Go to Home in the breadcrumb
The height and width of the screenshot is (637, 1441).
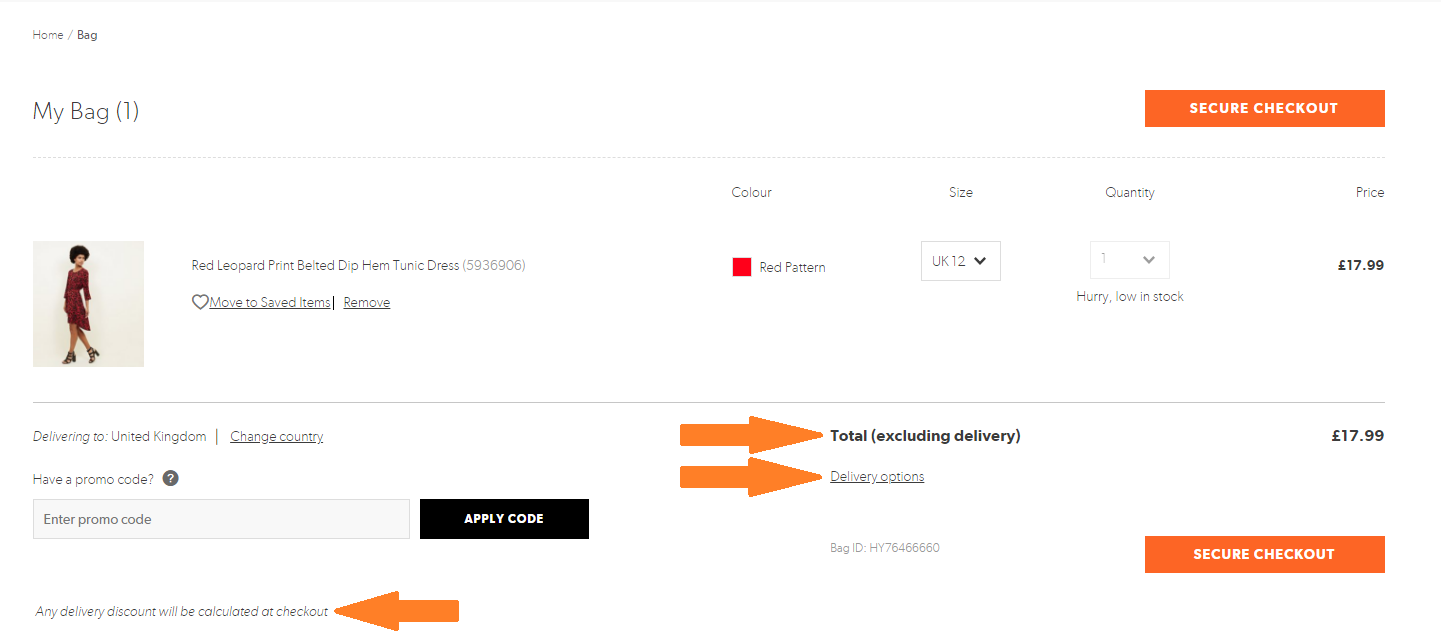[47, 35]
